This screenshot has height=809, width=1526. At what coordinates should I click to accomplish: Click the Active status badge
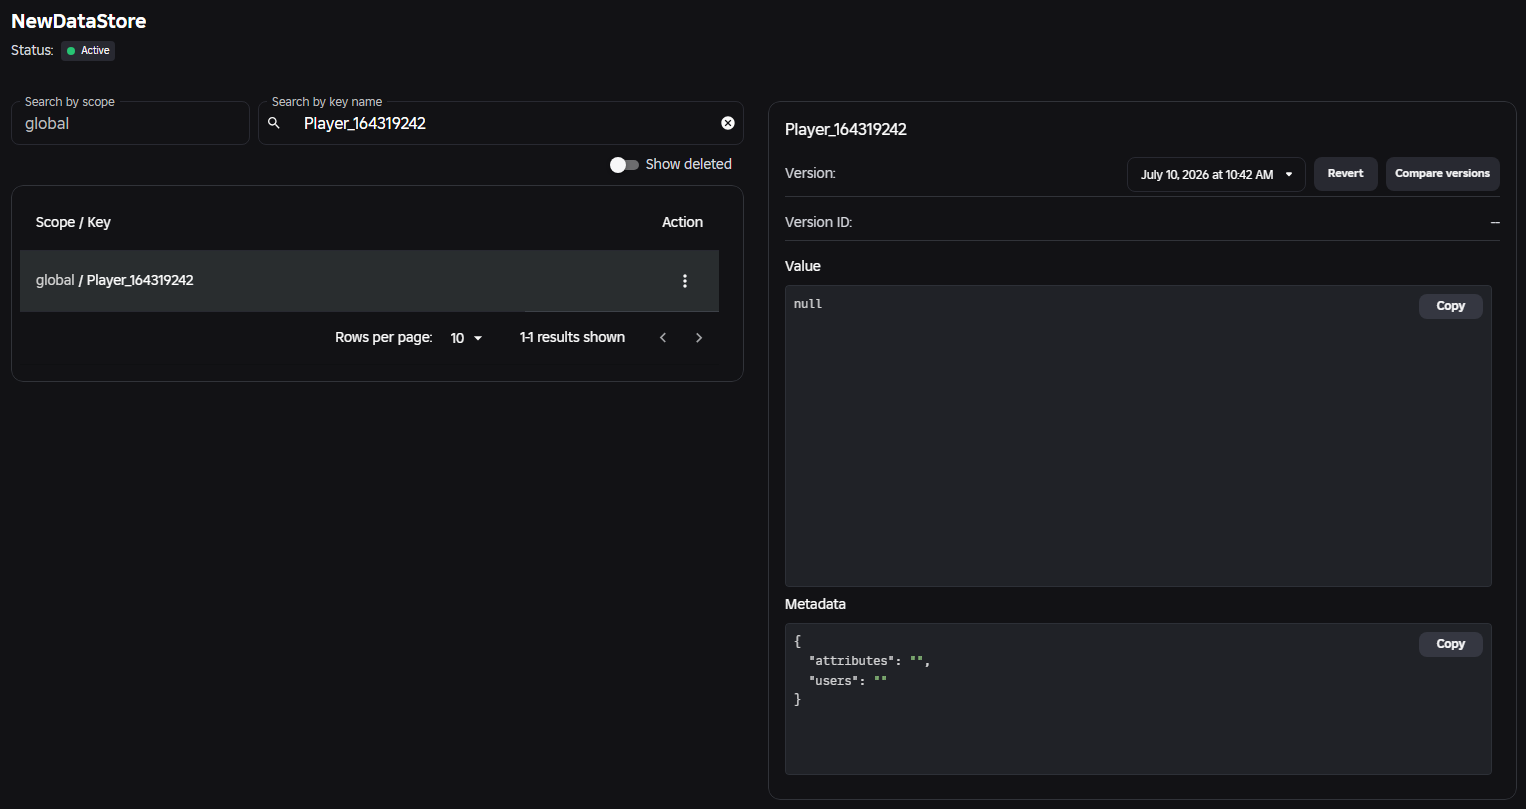(88, 50)
